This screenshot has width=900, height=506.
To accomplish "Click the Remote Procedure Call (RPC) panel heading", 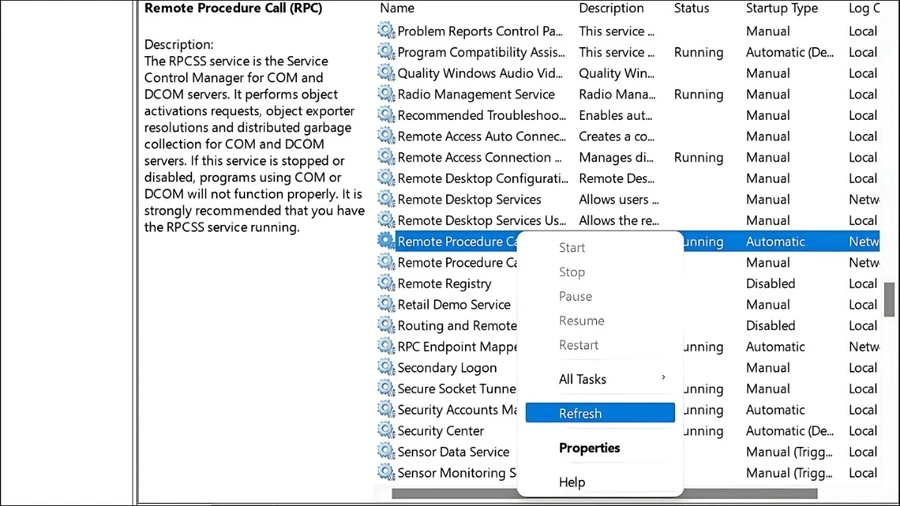I will (x=233, y=8).
